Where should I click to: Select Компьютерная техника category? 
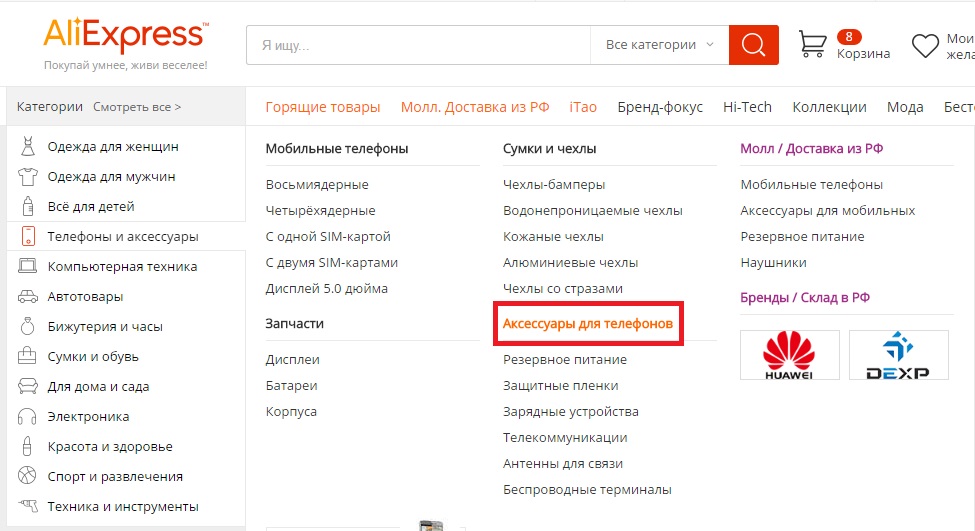tap(122, 266)
